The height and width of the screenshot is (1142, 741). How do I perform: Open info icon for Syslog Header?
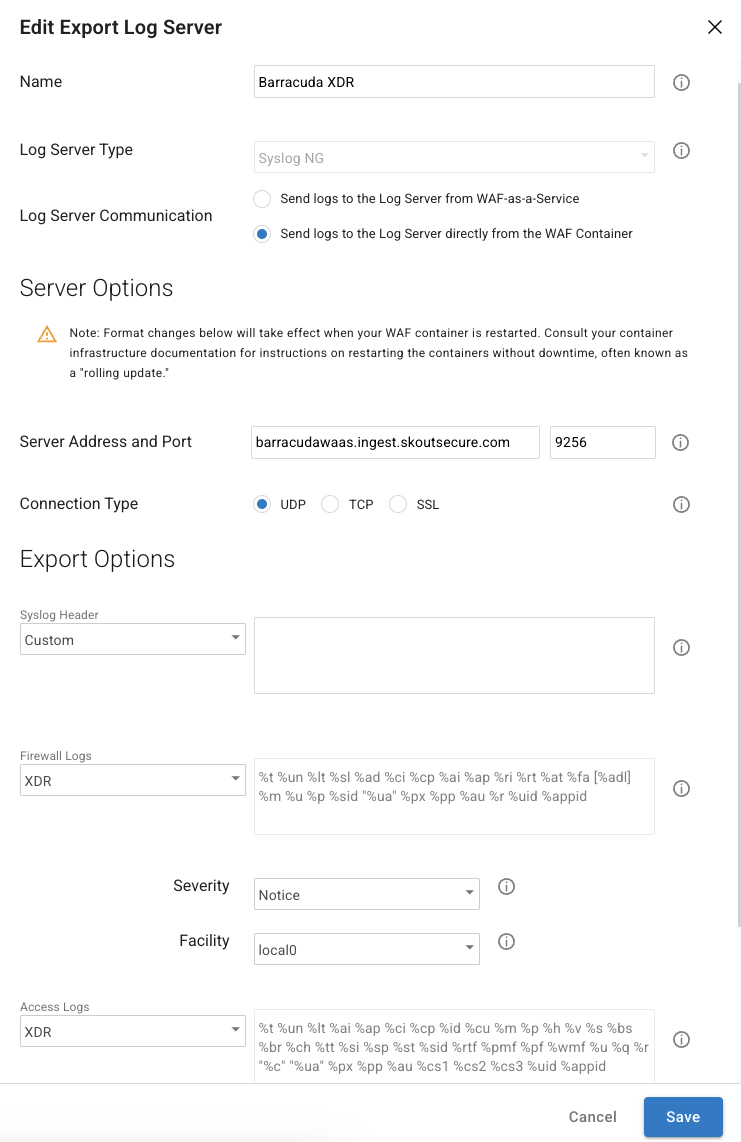pyautogui.click(x=681, y=647)
